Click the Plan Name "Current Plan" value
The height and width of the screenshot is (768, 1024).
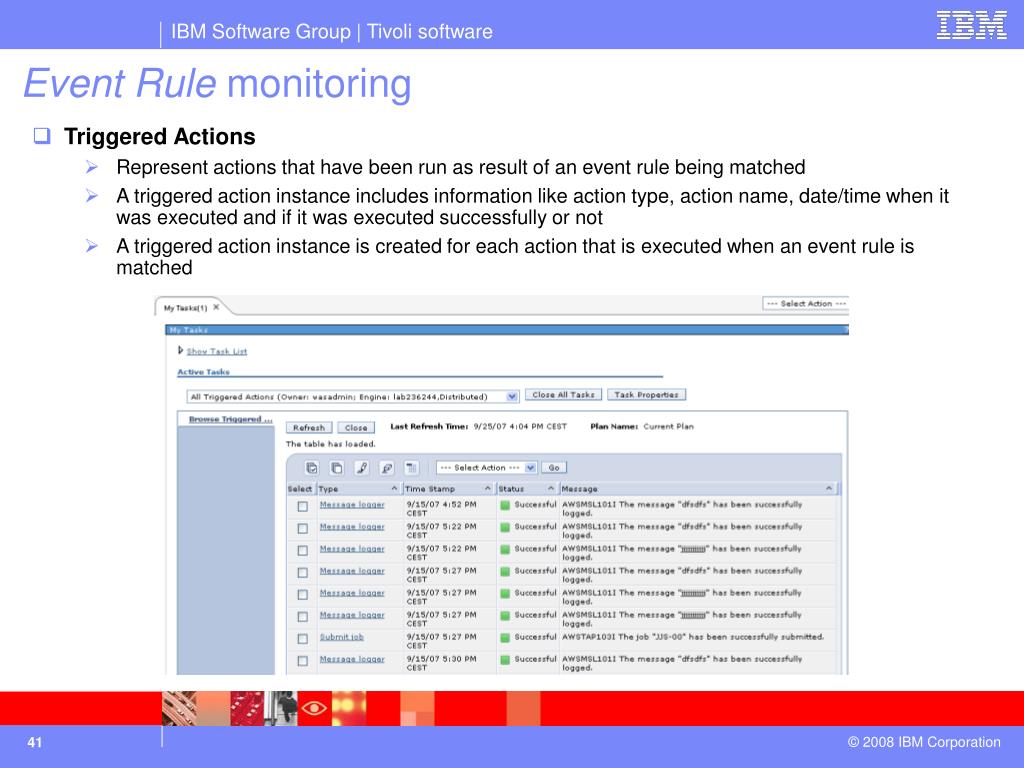pos(668,426)
